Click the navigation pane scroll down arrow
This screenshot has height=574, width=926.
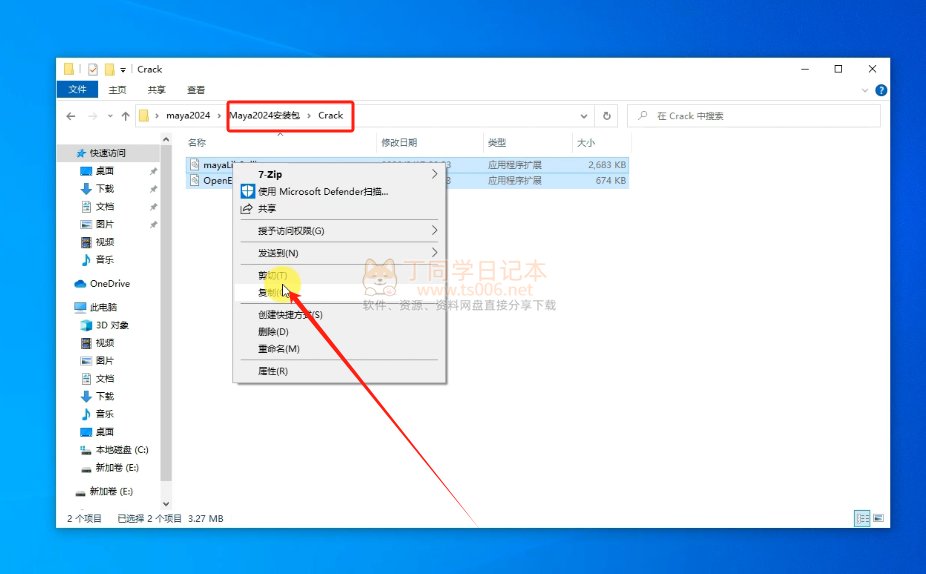coord(166,504)
